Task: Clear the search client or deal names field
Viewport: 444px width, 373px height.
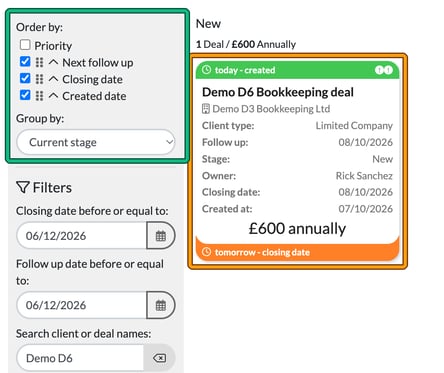Action: (x=159, y=358)
